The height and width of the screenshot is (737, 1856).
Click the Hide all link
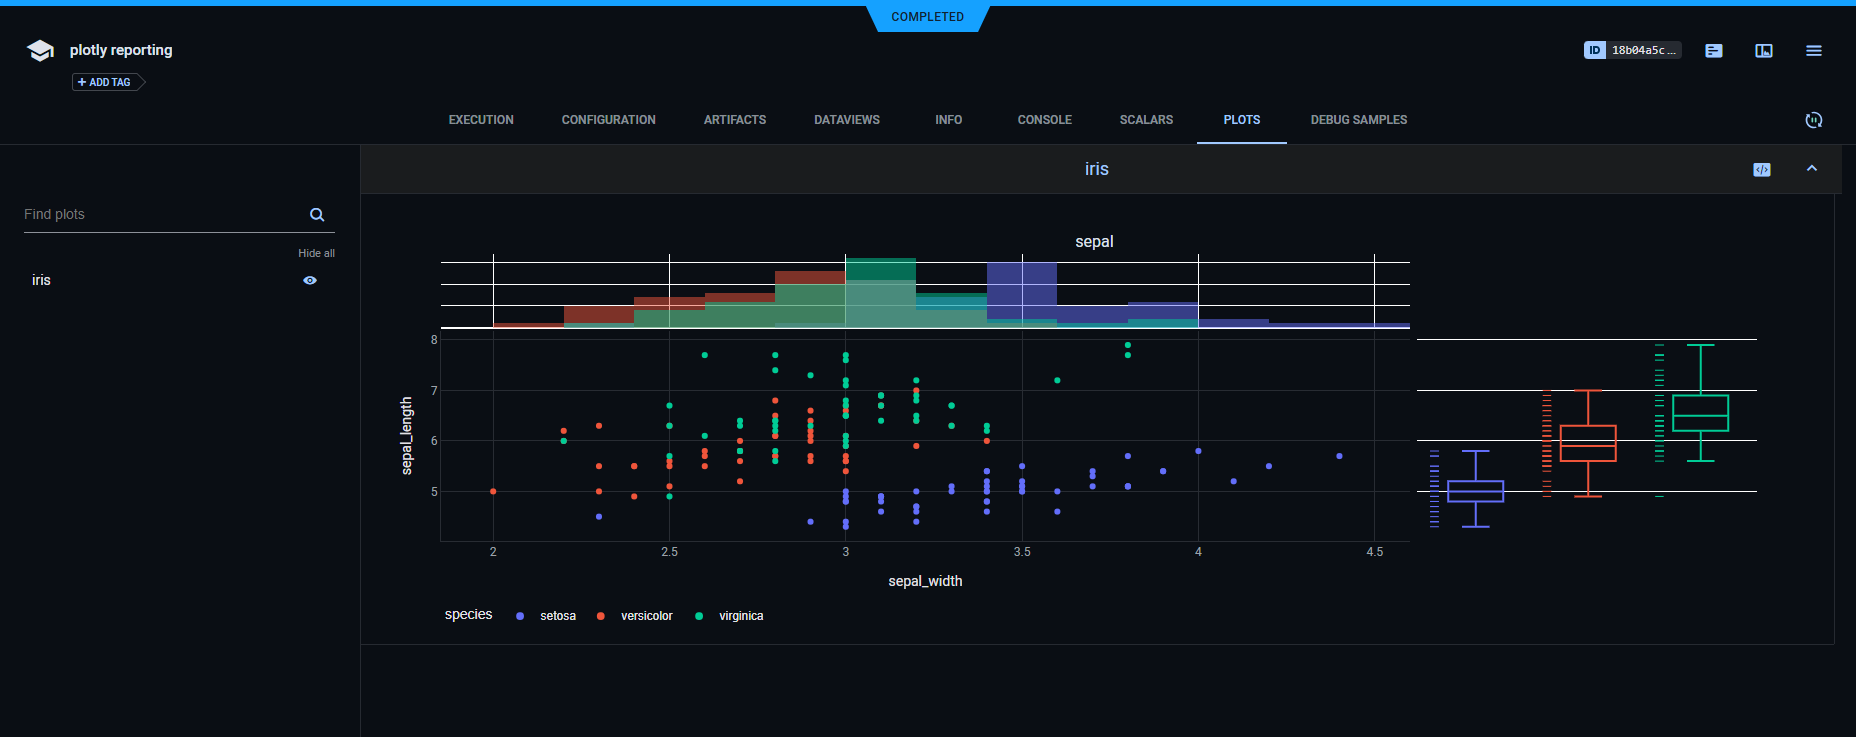click(x=316, y=254)
